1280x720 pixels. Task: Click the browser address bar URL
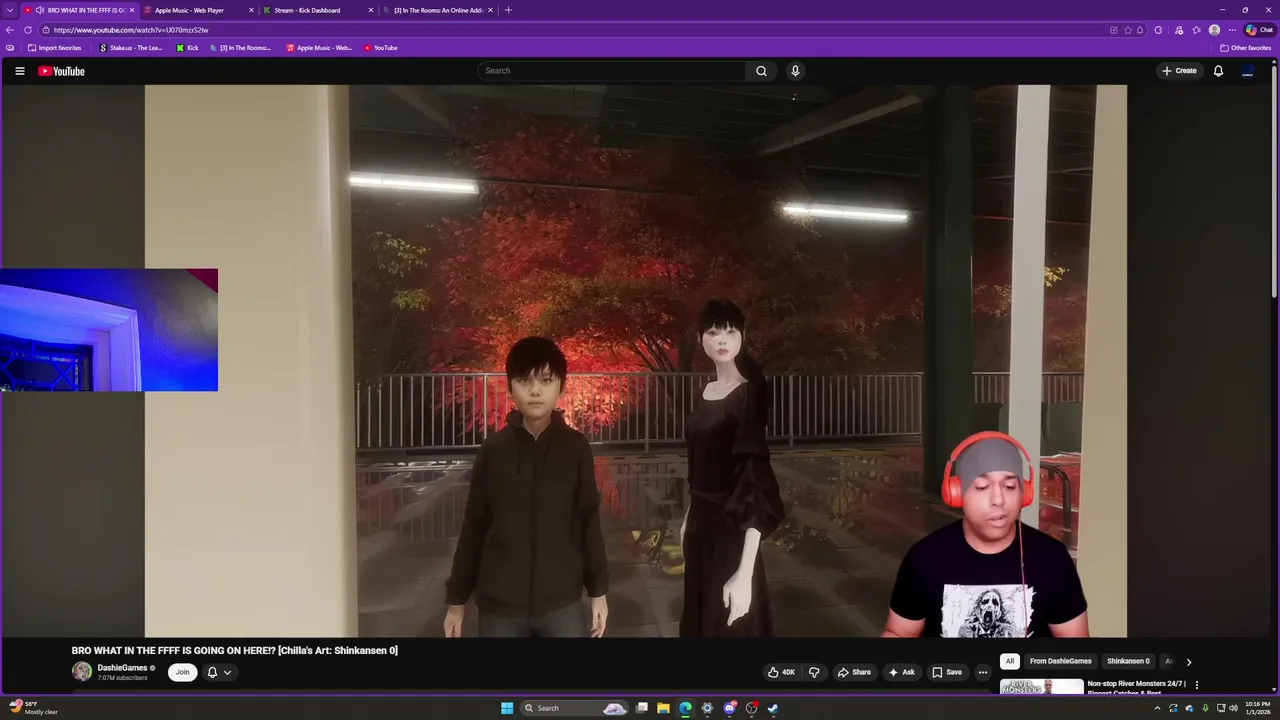(x=131, y=30)
